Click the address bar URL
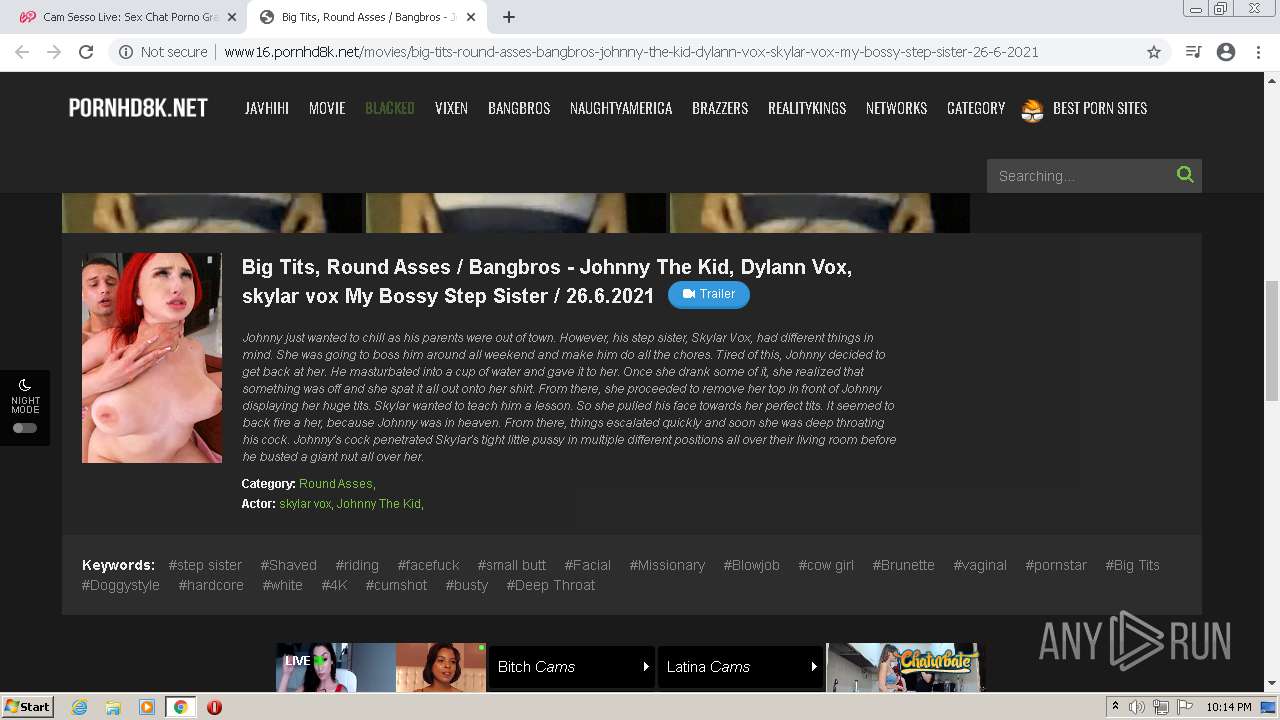 point(631,52)
